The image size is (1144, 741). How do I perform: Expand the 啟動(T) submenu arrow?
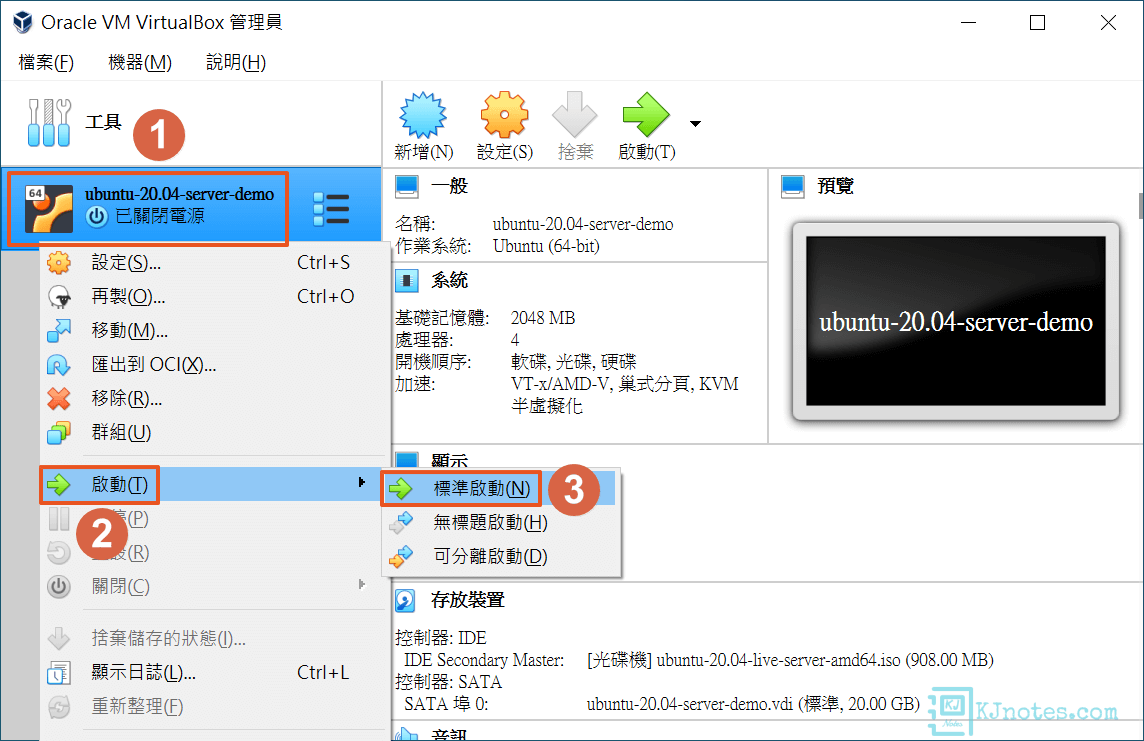[361, 482]
